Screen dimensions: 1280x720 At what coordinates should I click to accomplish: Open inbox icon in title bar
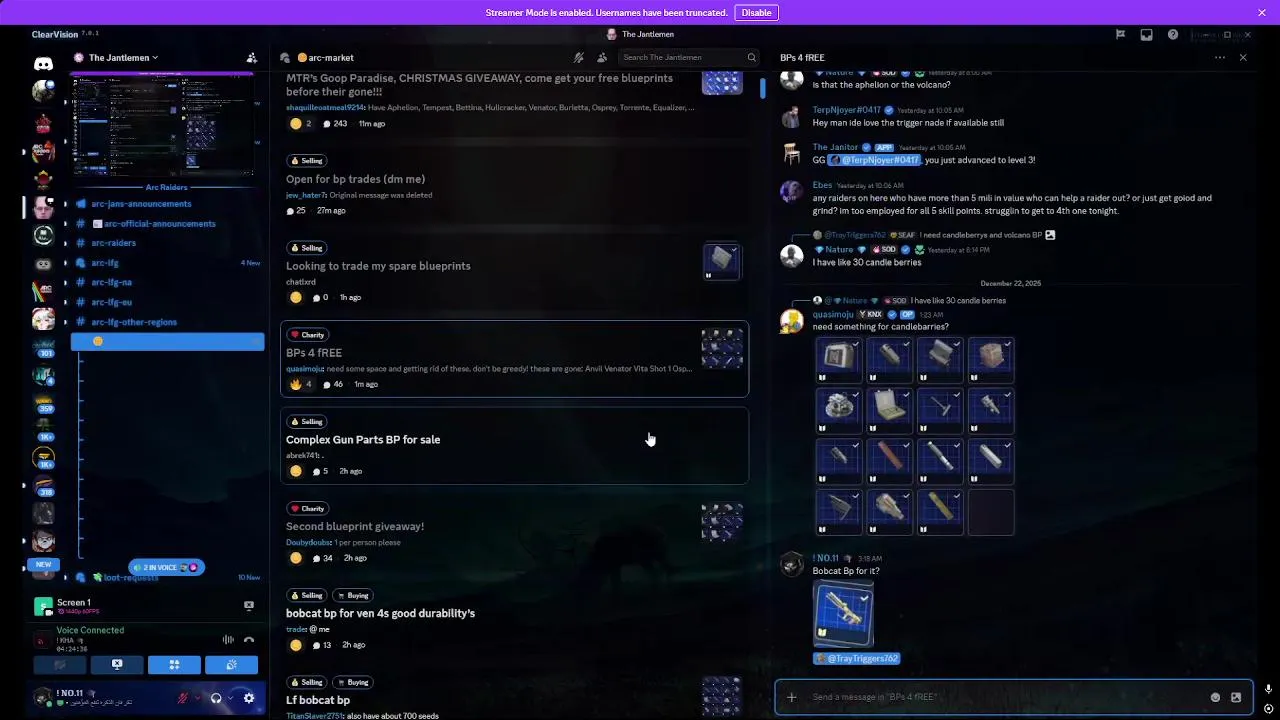click(x=1146, y=35)
